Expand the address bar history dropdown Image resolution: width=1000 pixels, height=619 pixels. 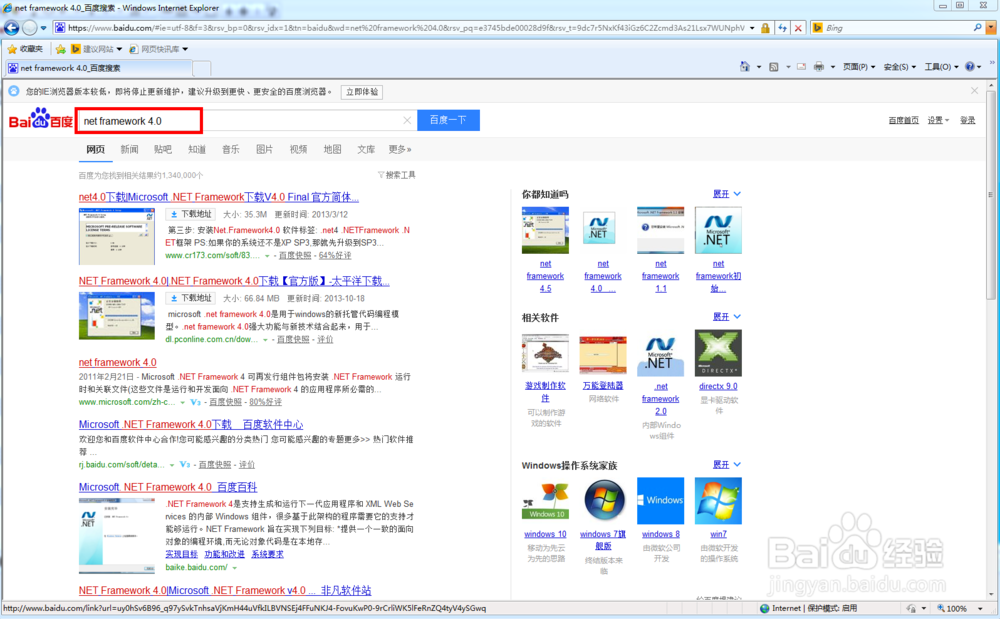[752, 28]
